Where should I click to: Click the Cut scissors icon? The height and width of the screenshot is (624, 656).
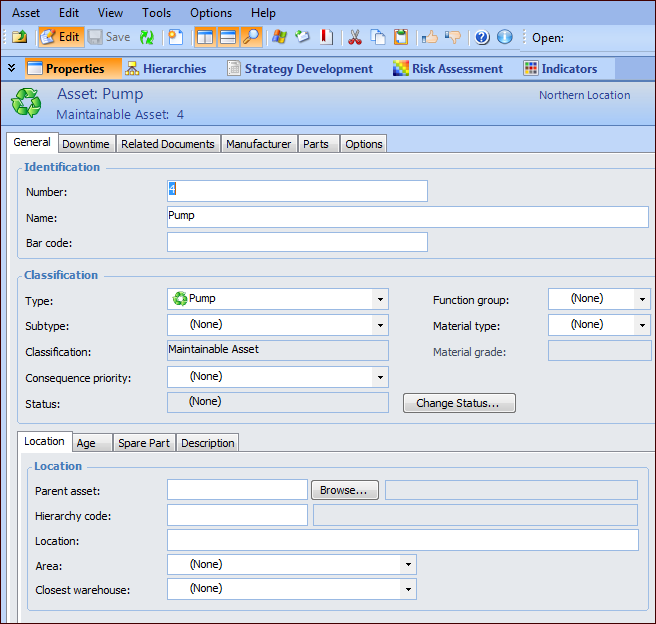point(354,37)
